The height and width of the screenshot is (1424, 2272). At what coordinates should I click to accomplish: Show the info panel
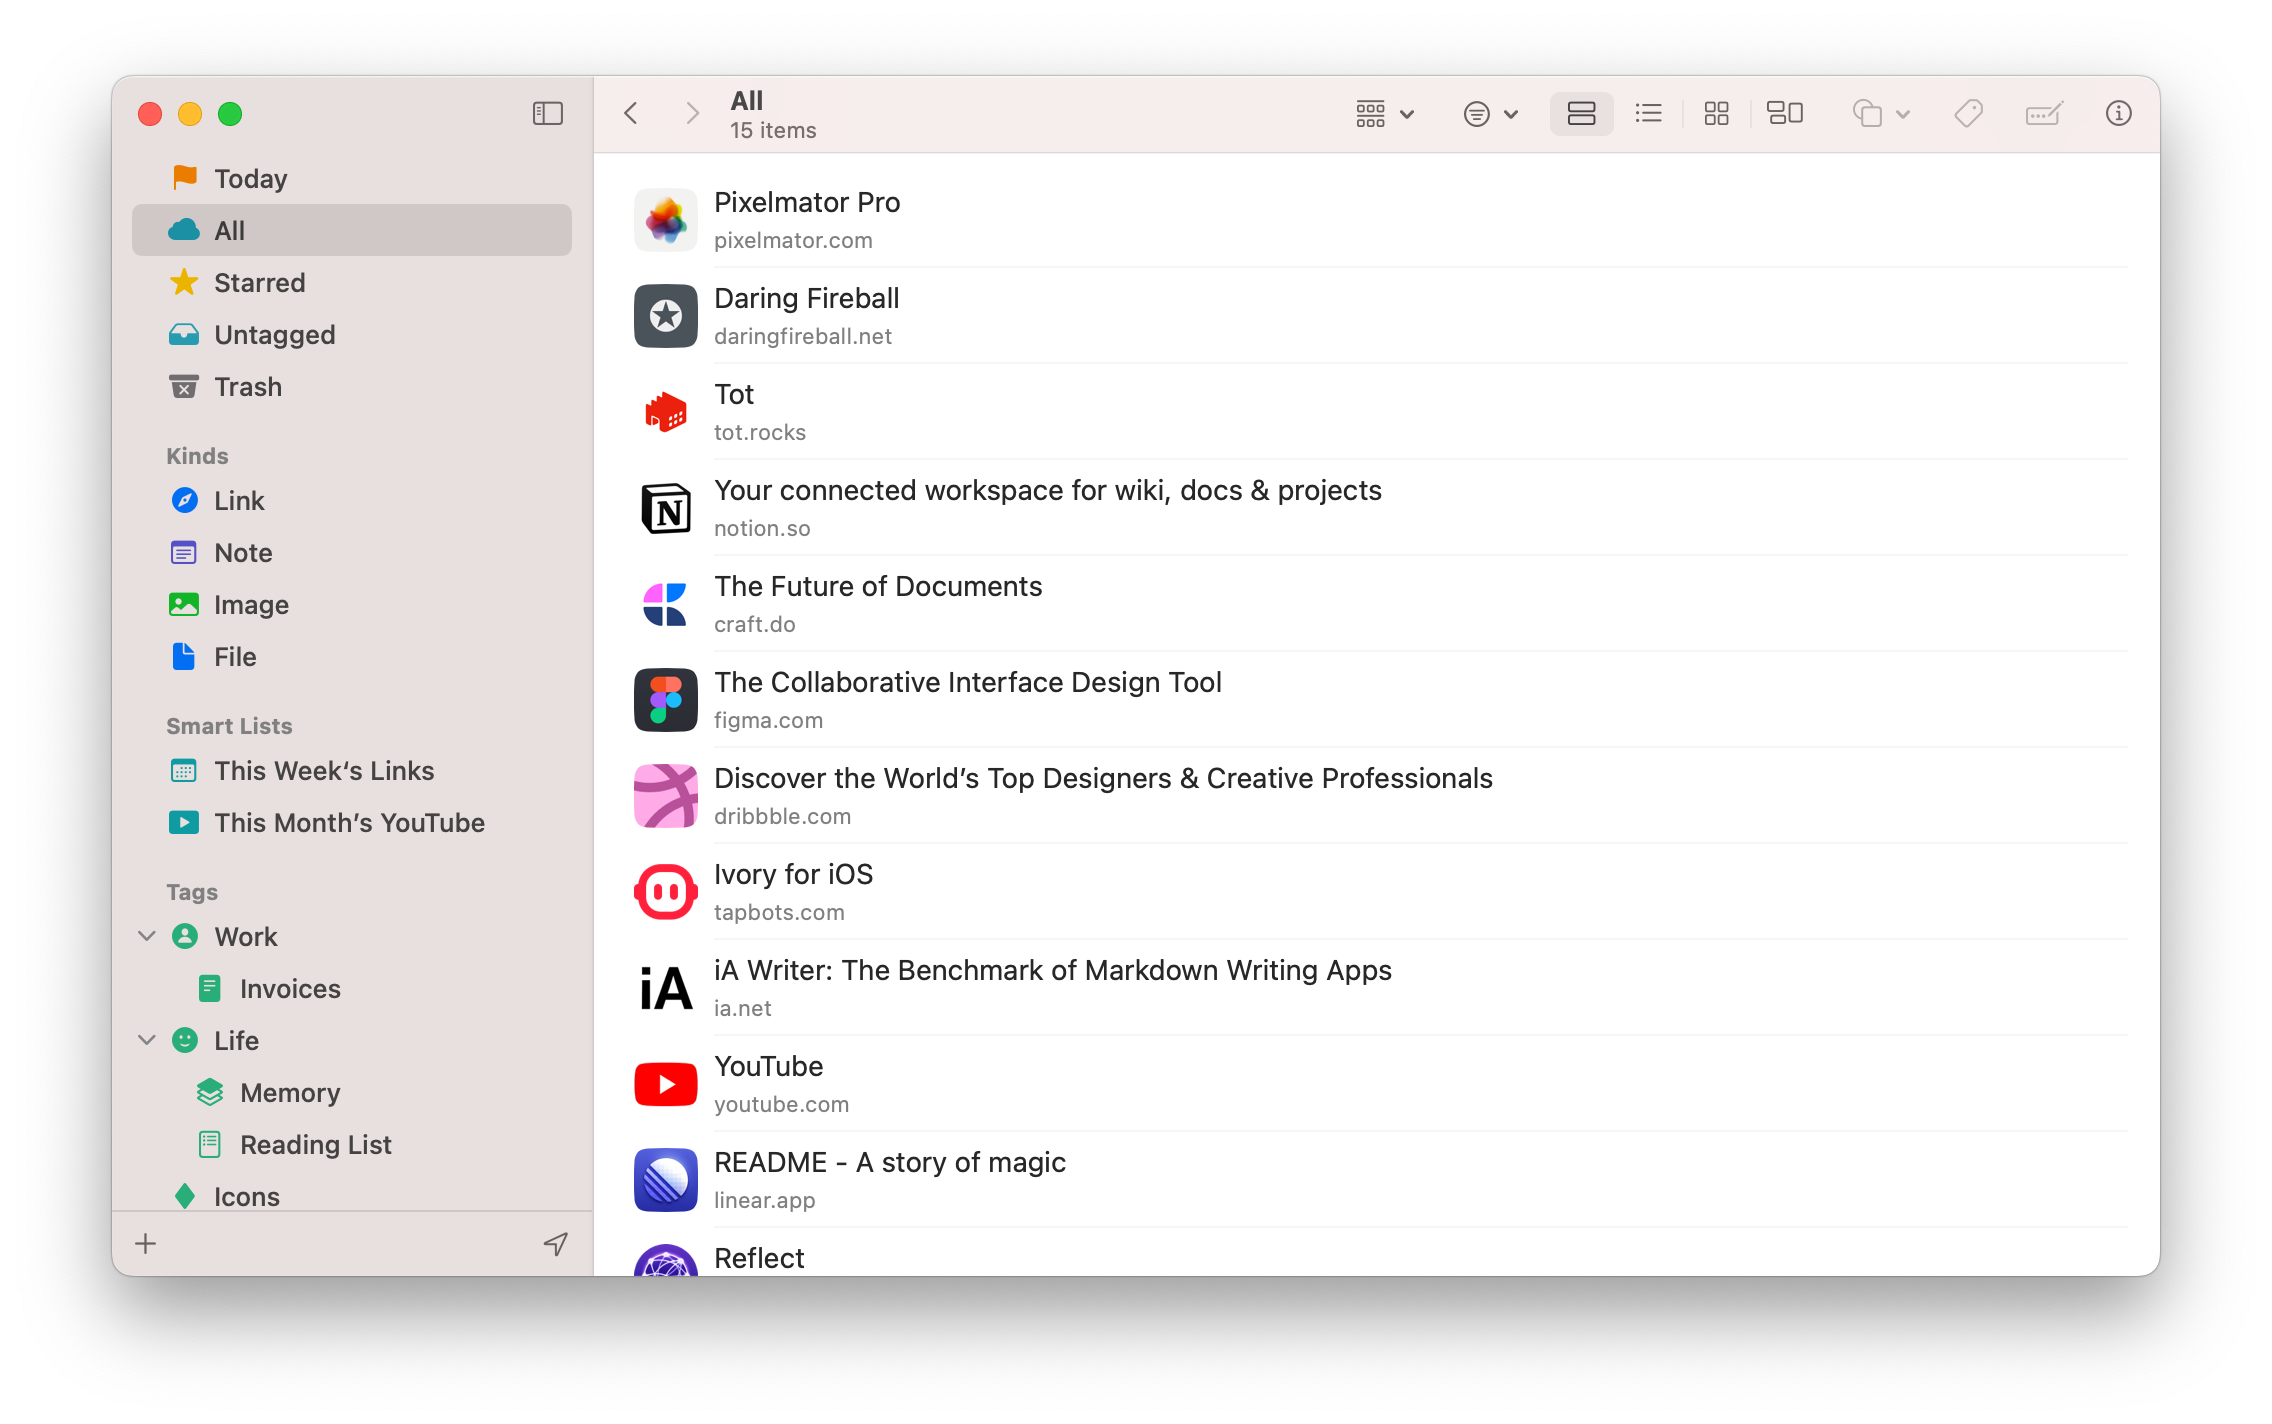(2118, 113)
